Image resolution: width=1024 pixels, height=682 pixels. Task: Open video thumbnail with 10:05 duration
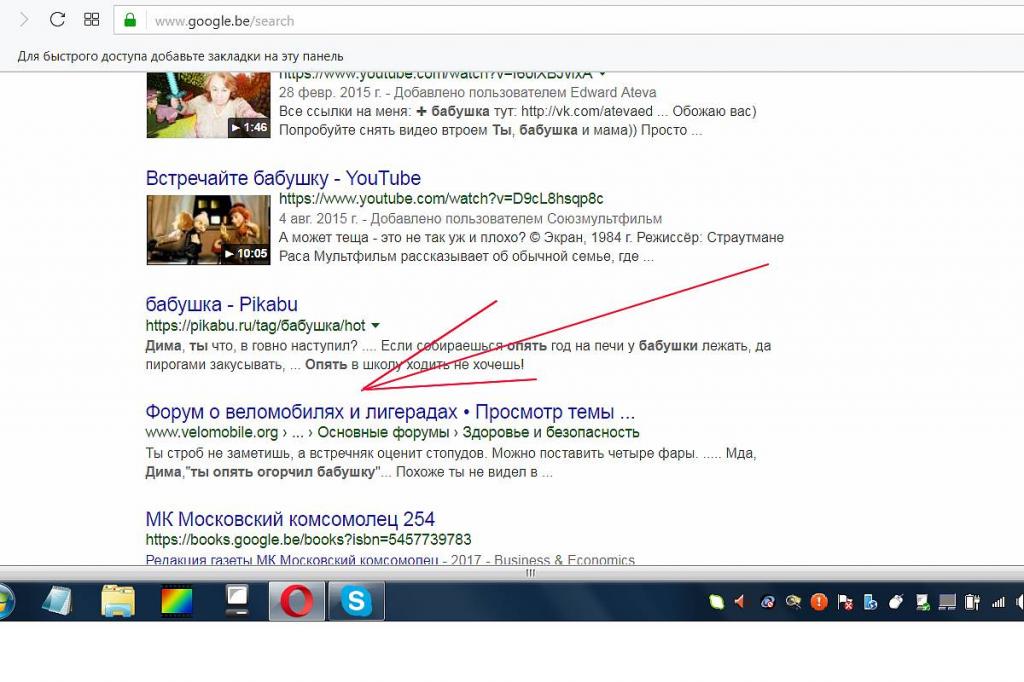pyautogui.click(x=208, y=230)
